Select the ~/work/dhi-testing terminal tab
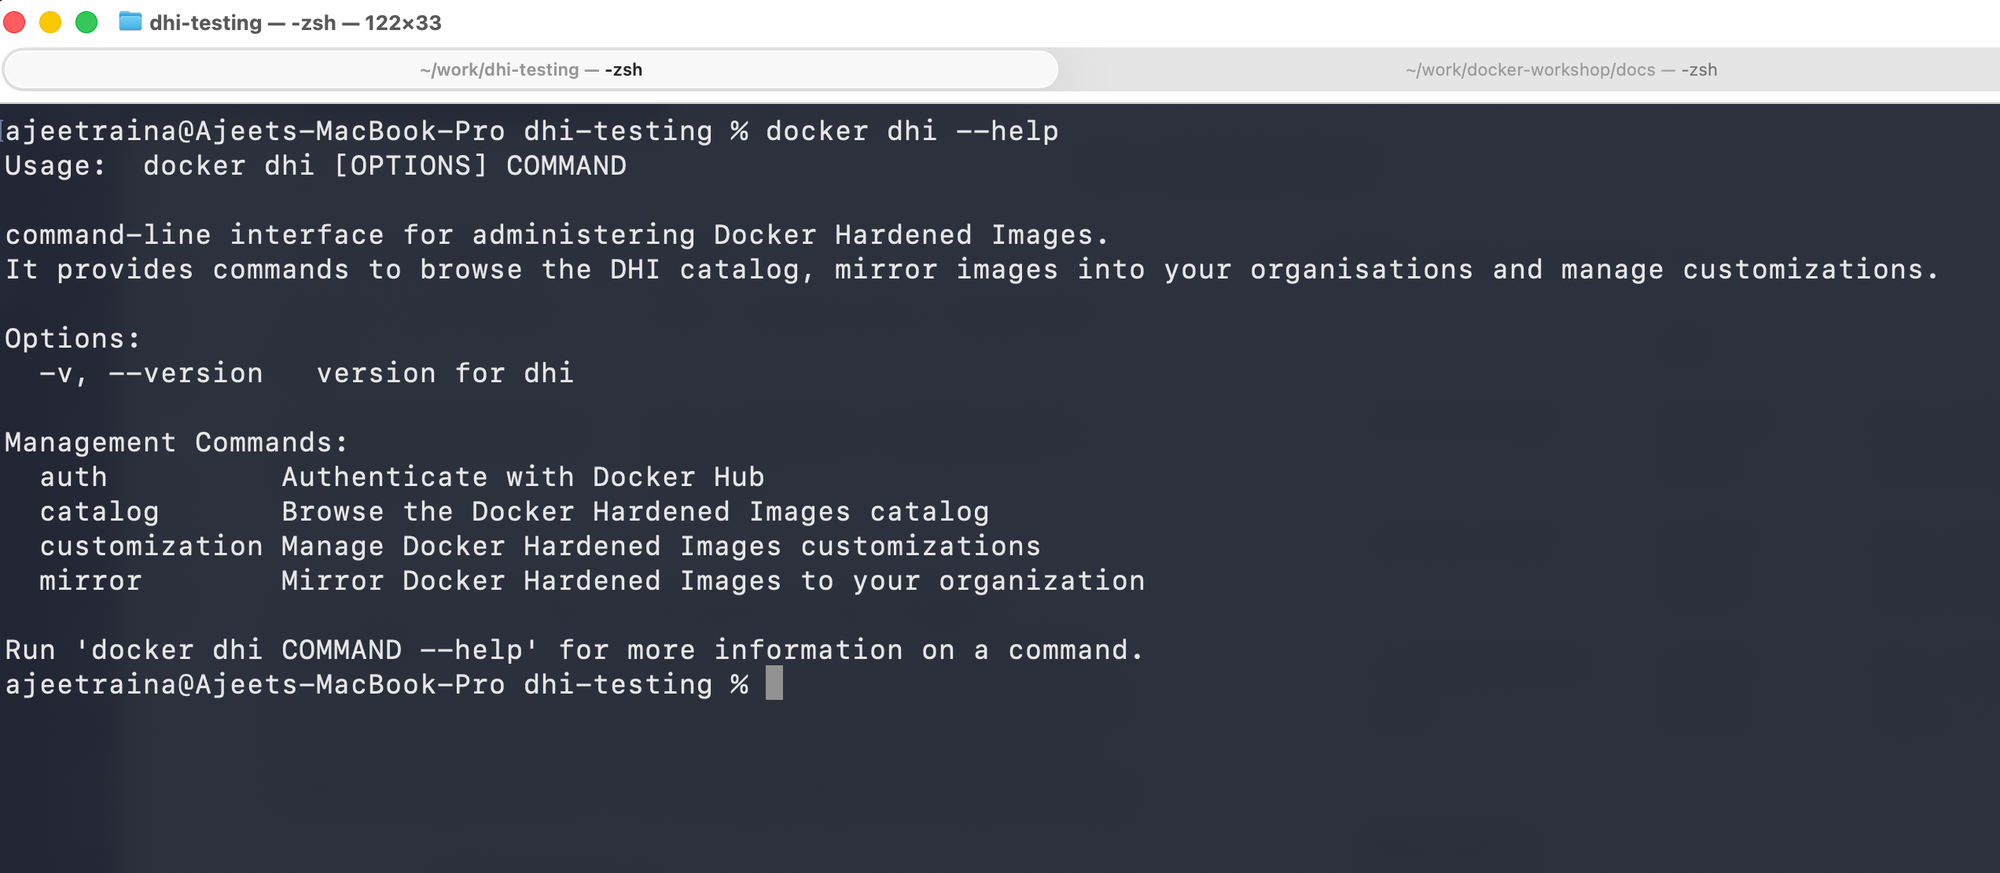The image size is (2000, 873). coord(530,69)
